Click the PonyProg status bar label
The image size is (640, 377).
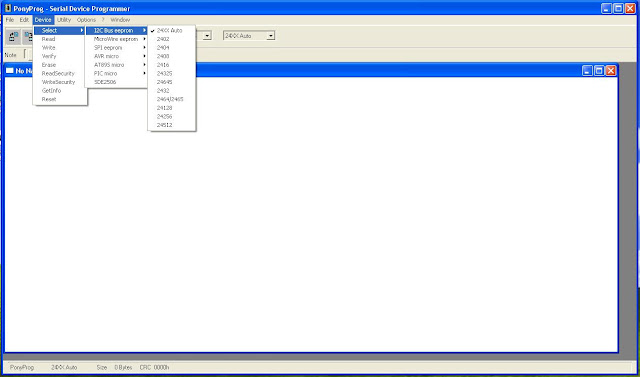pyautogui.click(x=22, y=367)
